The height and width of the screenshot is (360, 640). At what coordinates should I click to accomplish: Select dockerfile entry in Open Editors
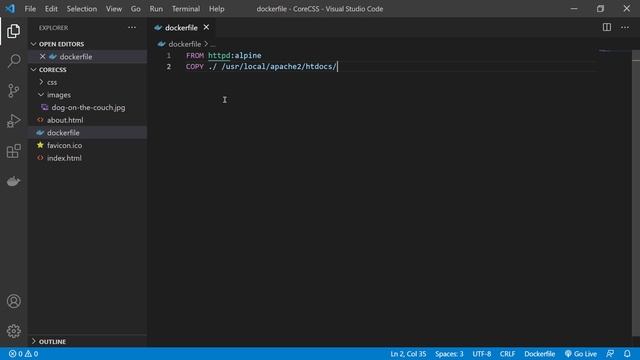coord(76,56)
